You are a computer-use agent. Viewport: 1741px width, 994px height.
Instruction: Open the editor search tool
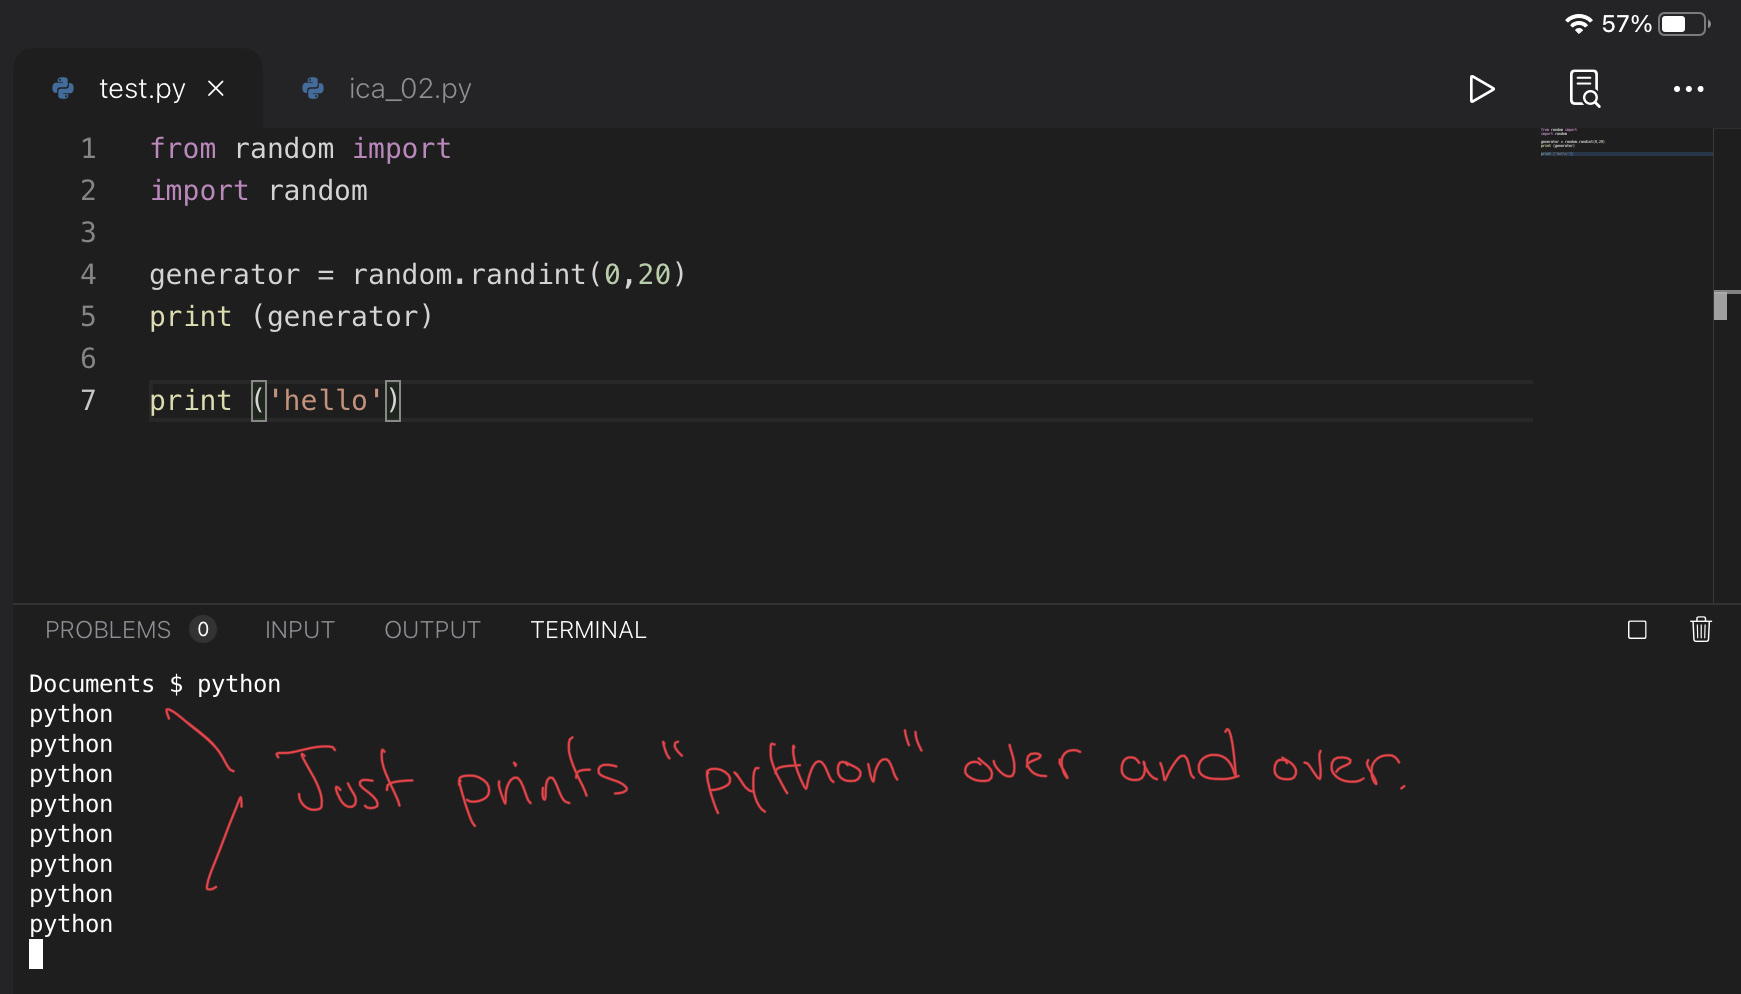(x=1586, y=88)
